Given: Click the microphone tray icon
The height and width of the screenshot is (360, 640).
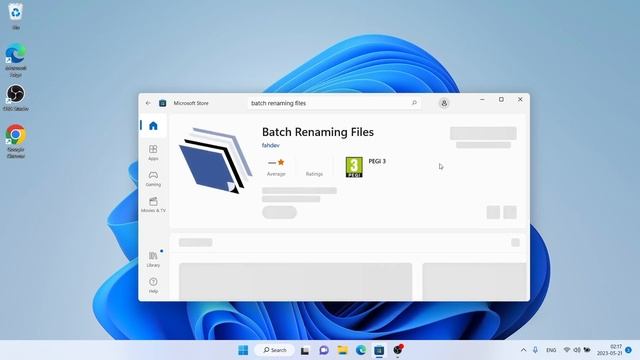Looking at the screenshot, I should [535, 350].
